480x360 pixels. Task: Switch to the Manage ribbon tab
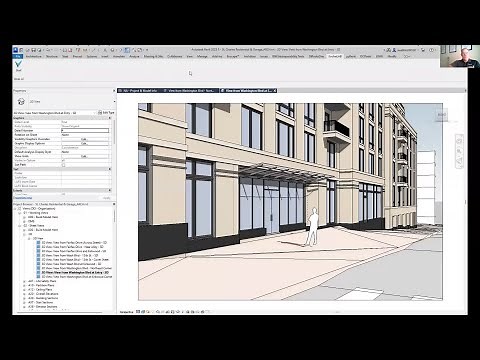[x=202, y=56]
